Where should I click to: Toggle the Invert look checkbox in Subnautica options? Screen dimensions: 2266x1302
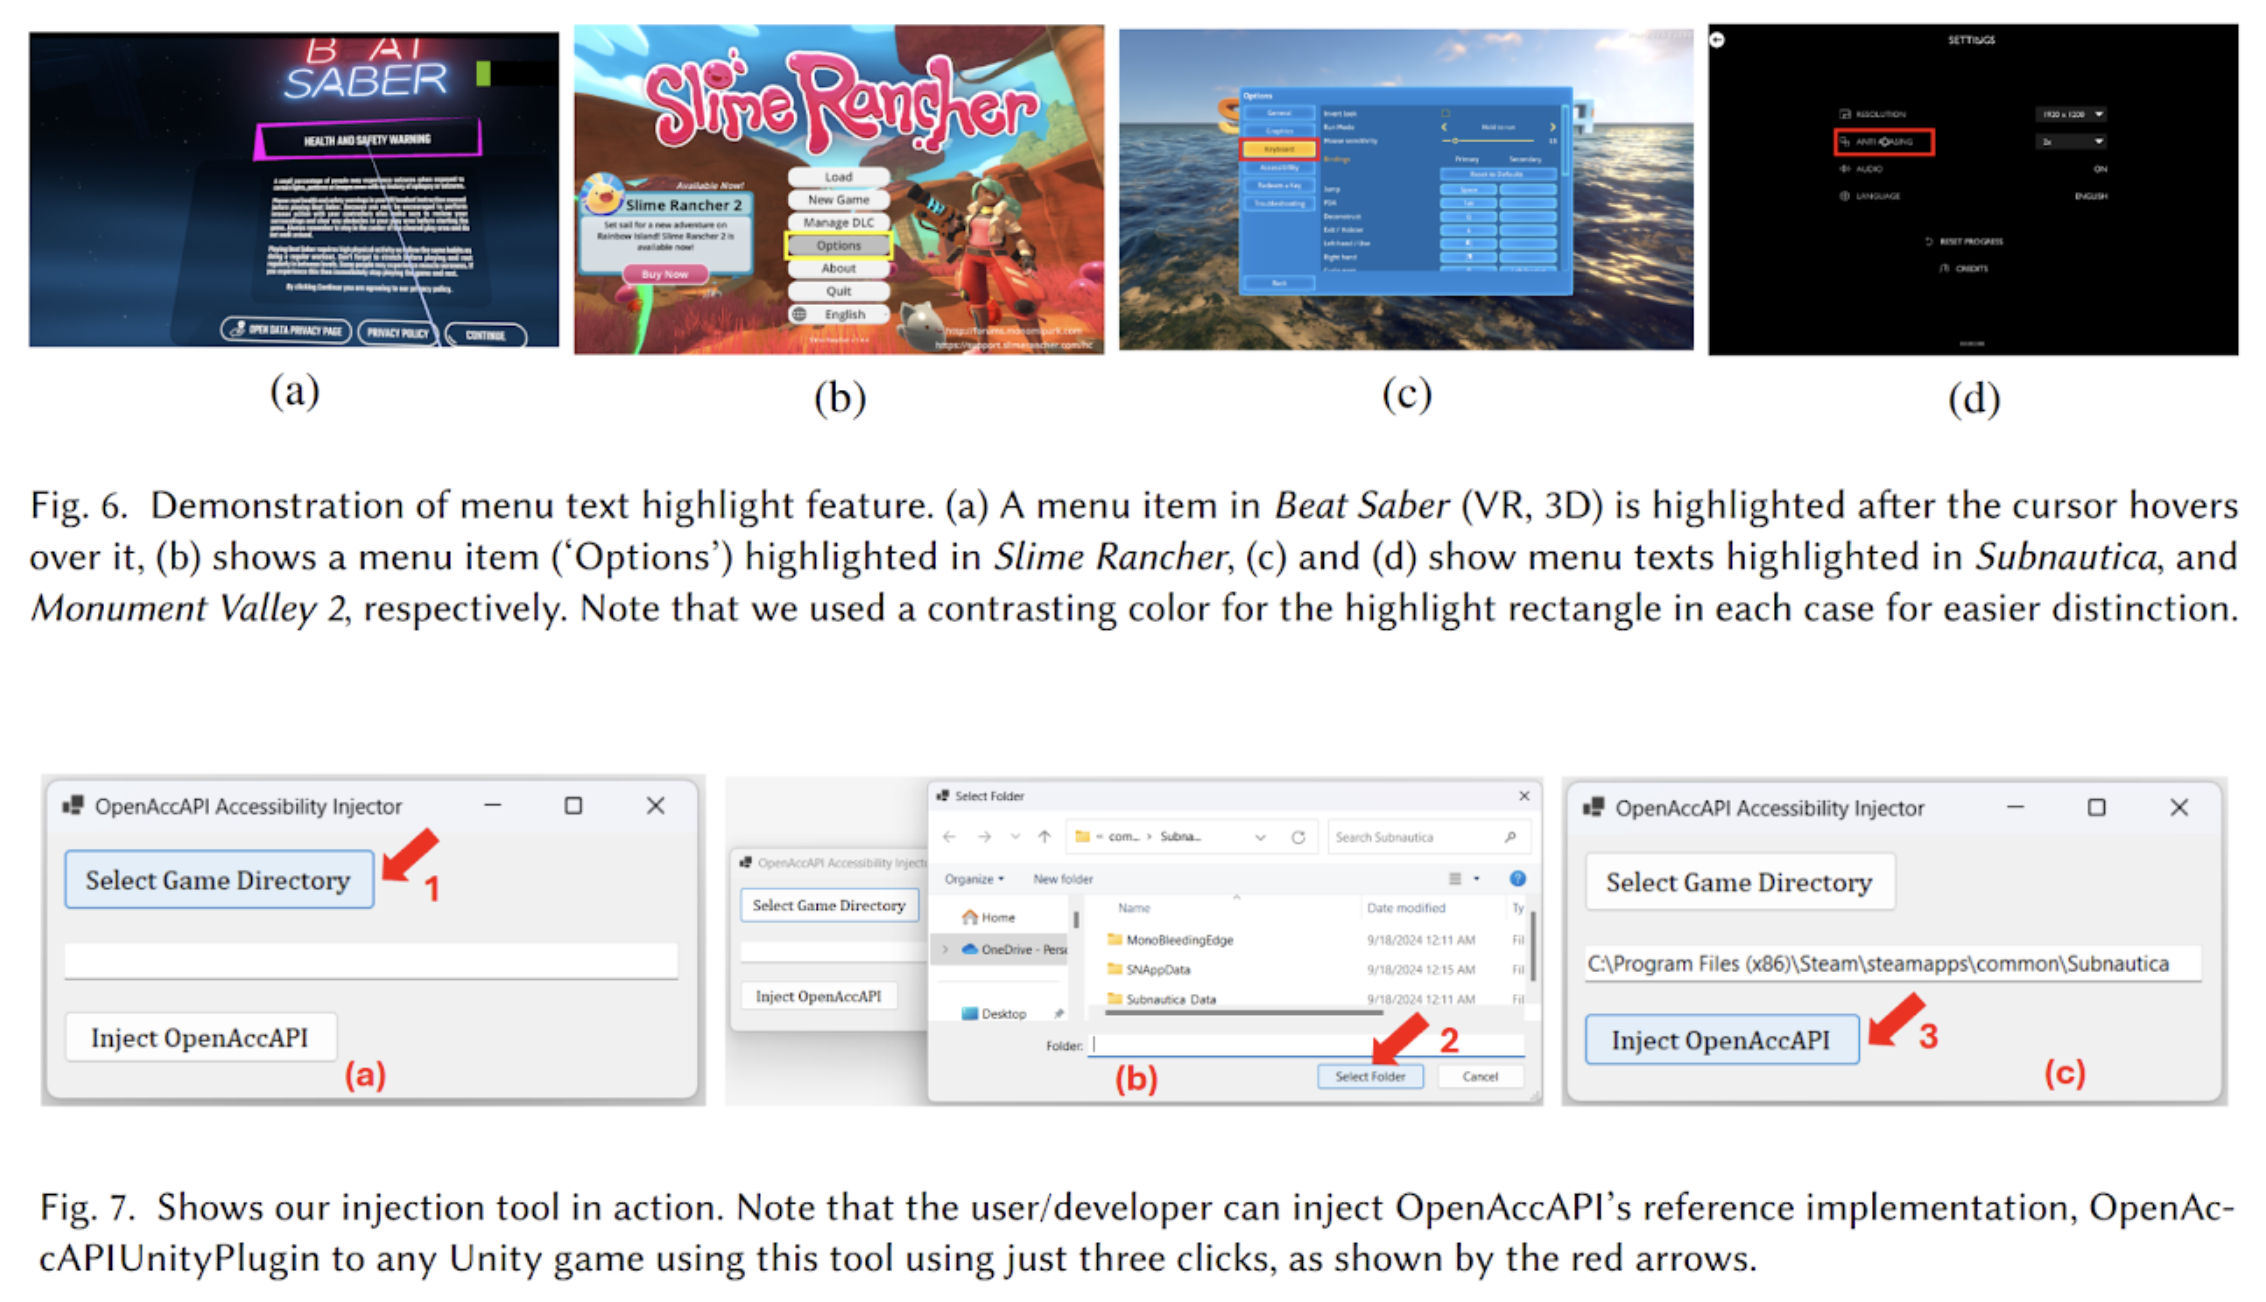point(1445,113)
